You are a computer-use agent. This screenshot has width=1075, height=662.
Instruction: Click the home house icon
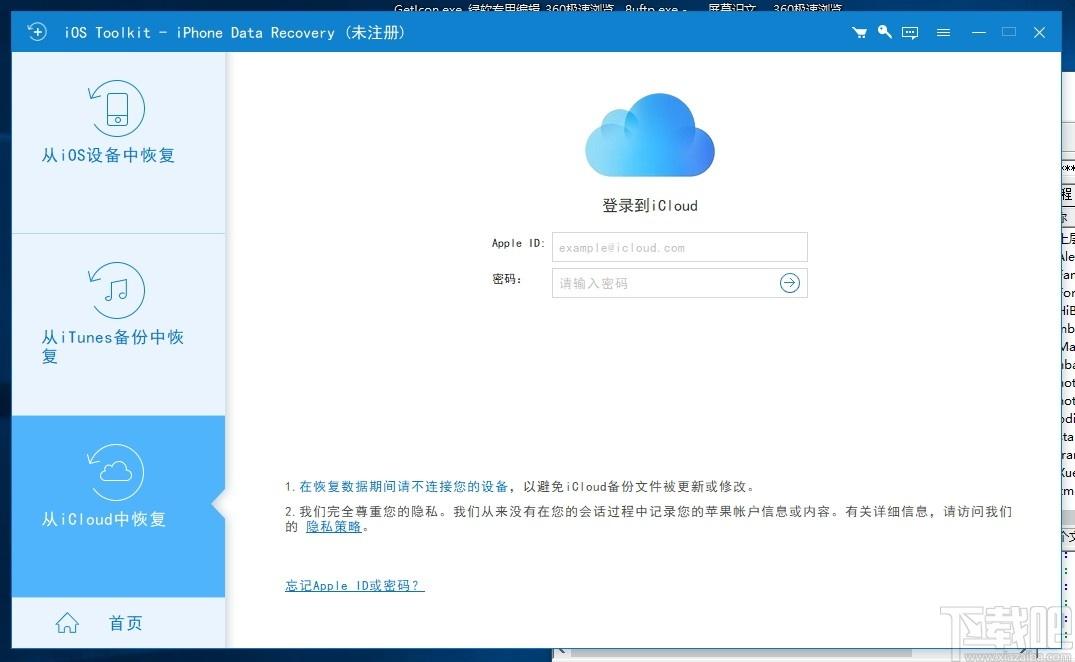pyautogui.click(x=67, y=623)
